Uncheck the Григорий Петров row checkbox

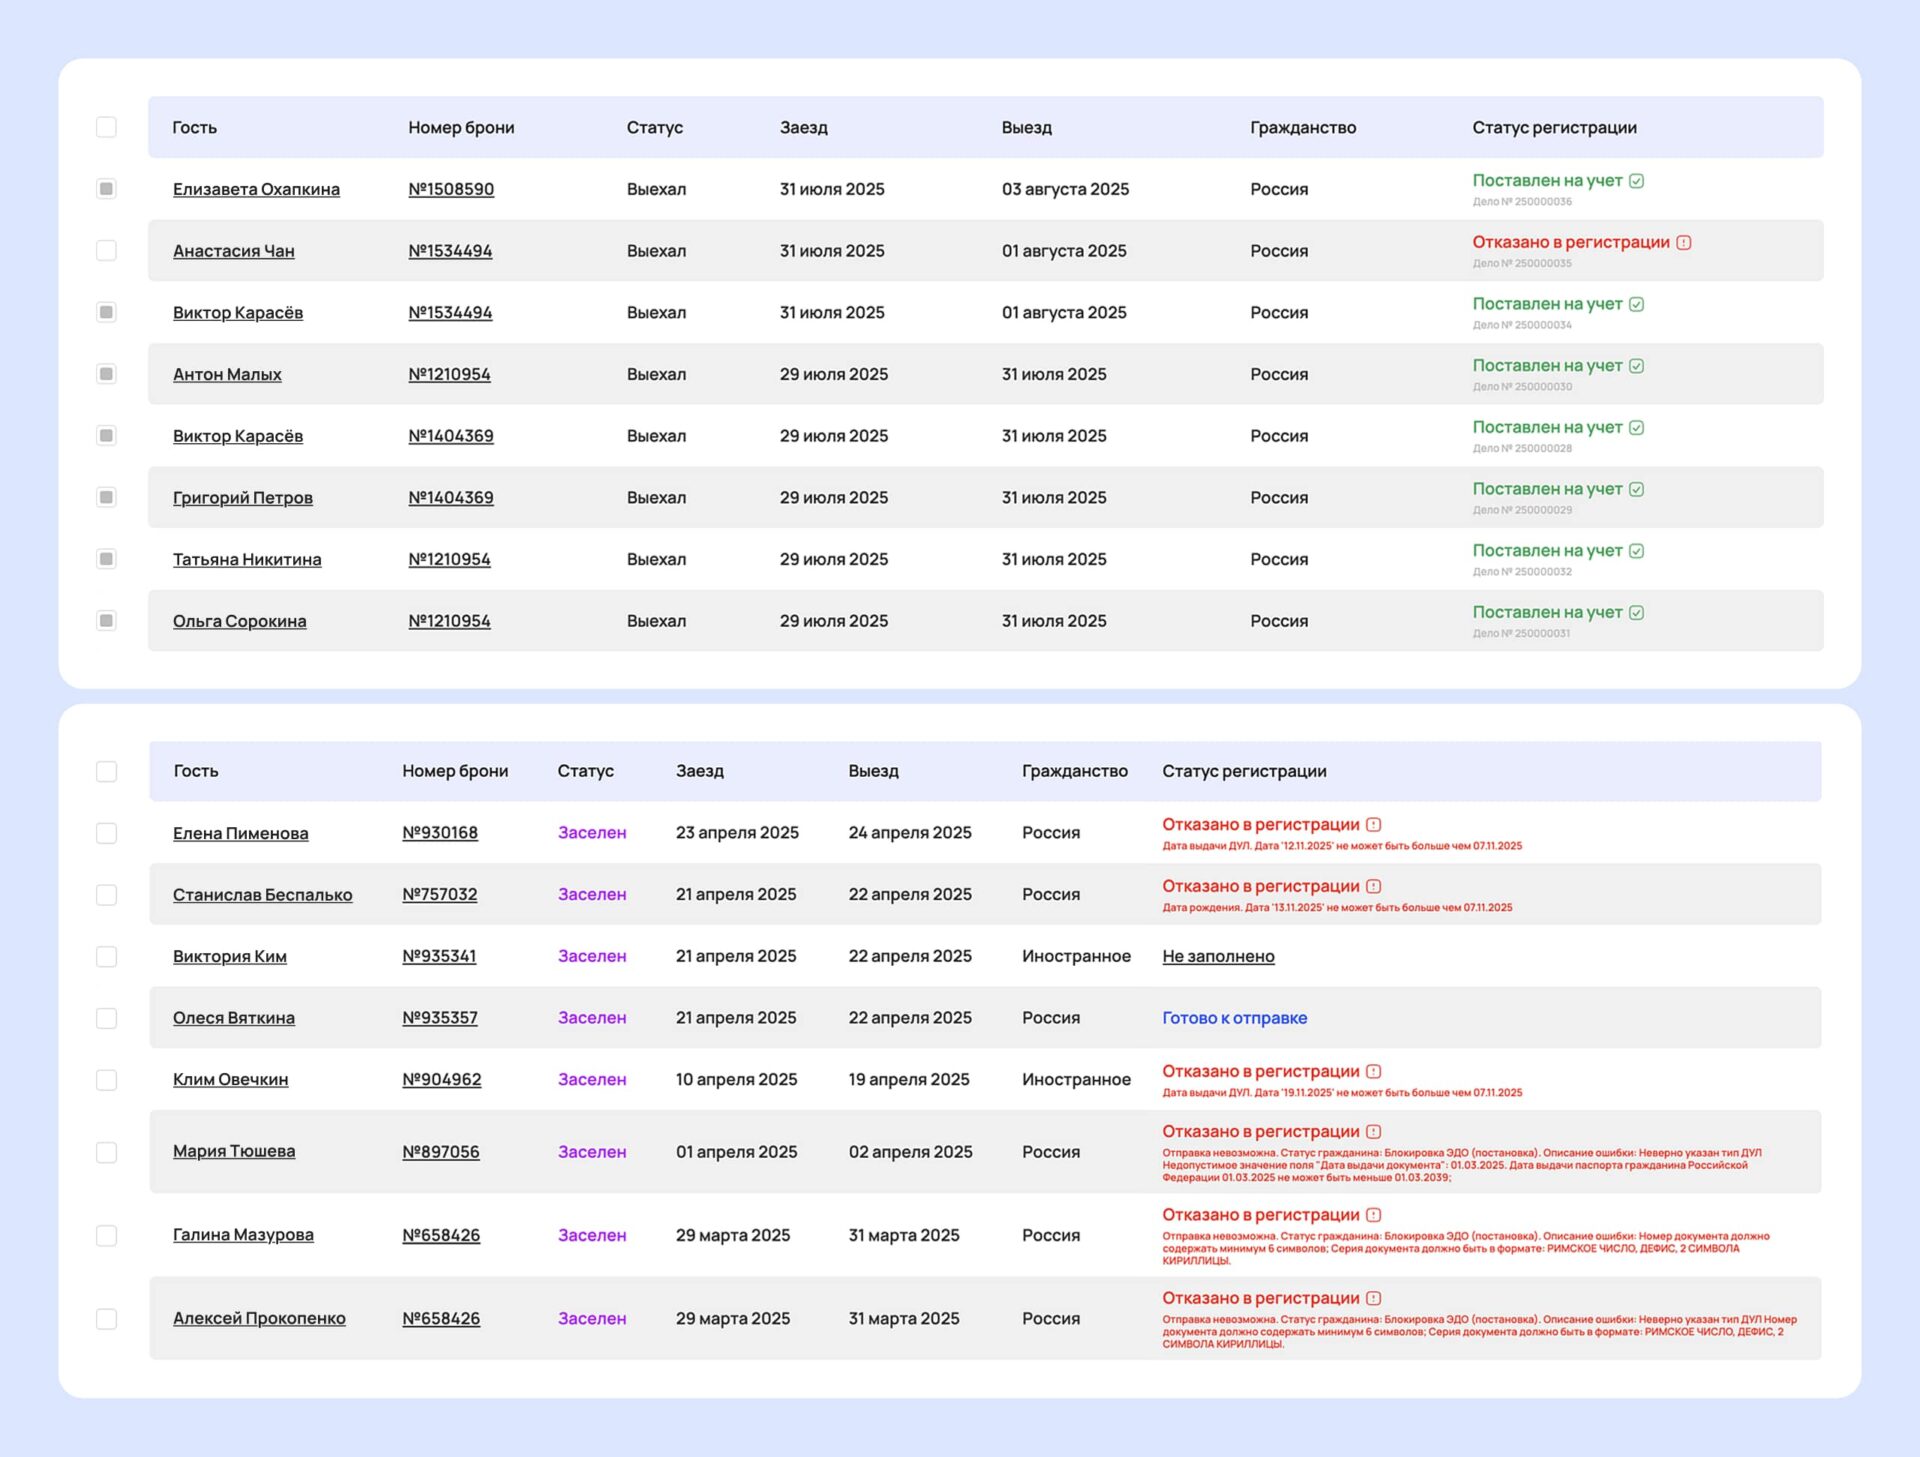tap(106, 497)
